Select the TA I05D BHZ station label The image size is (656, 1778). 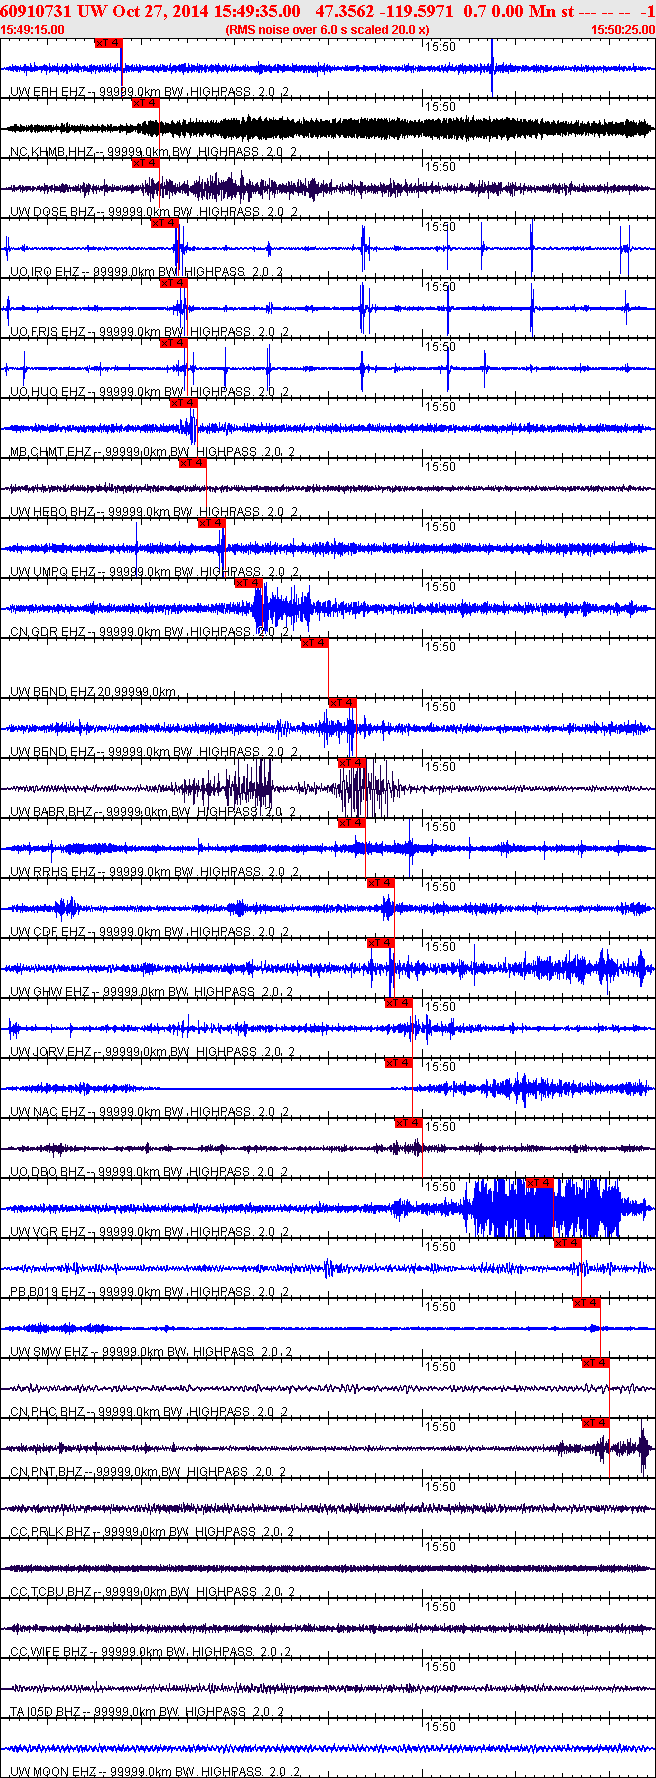(147, 1712)
